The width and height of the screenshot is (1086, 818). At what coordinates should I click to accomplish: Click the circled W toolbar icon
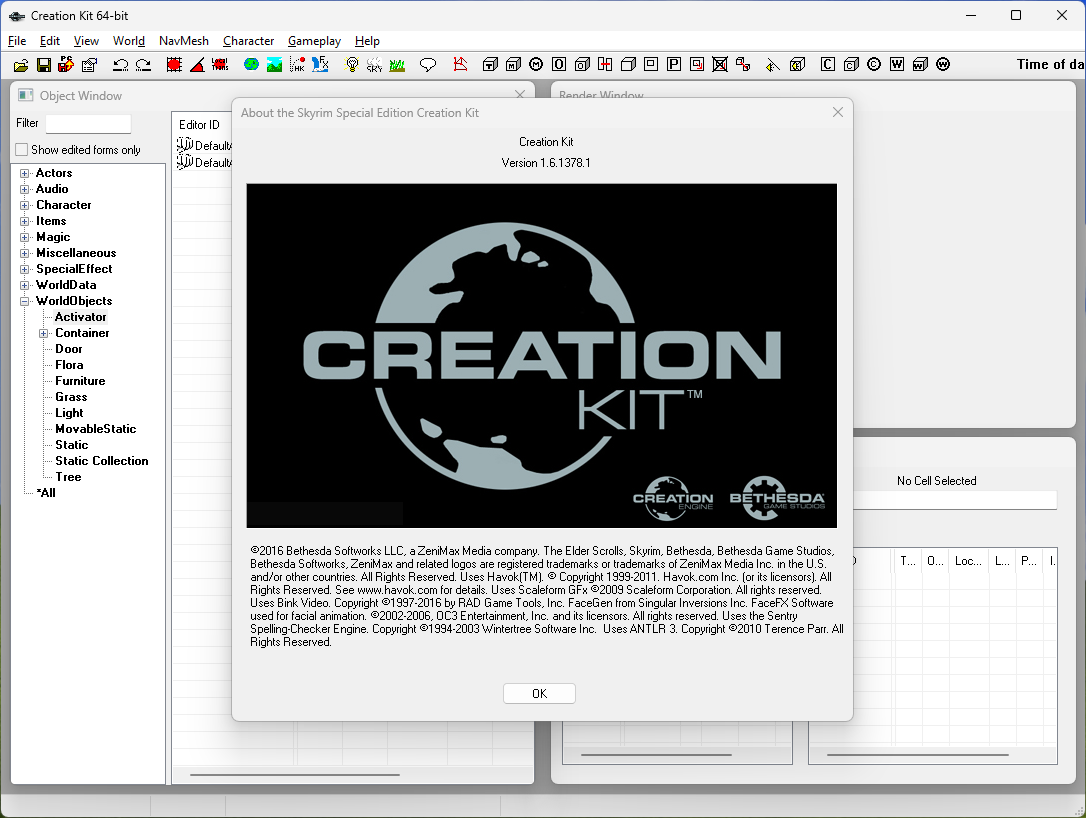pyautogui.click(x=943, y=64)
